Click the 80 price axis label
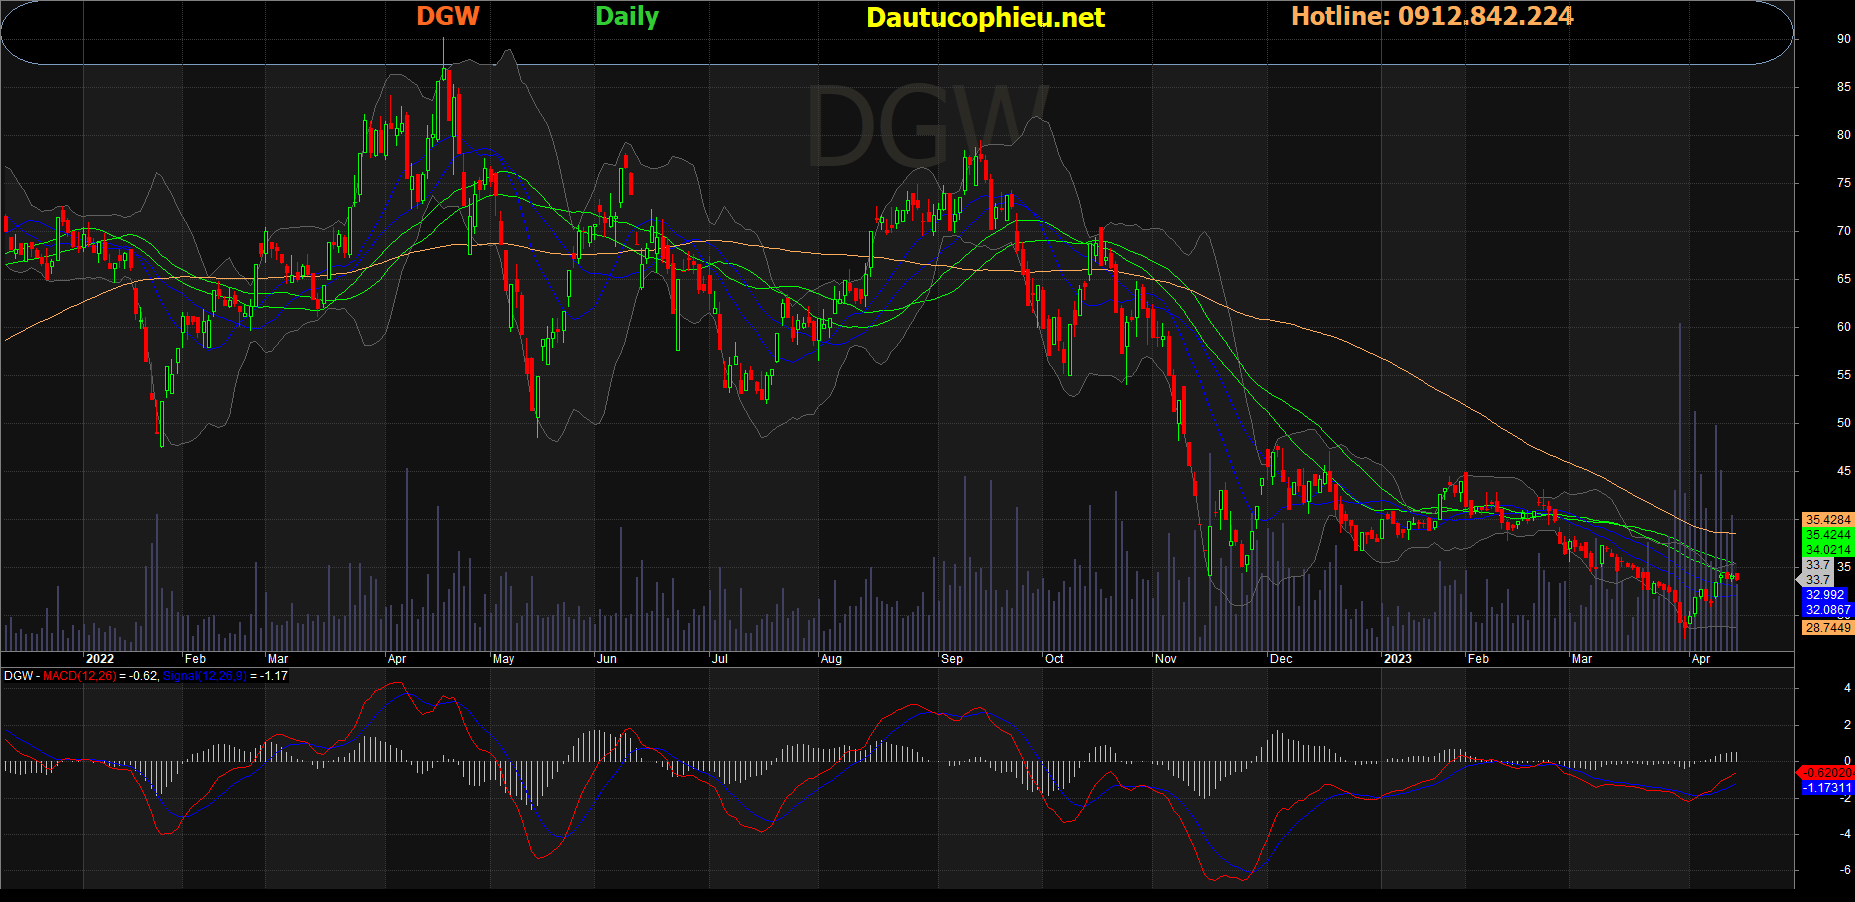 [x=1843, y=135]
